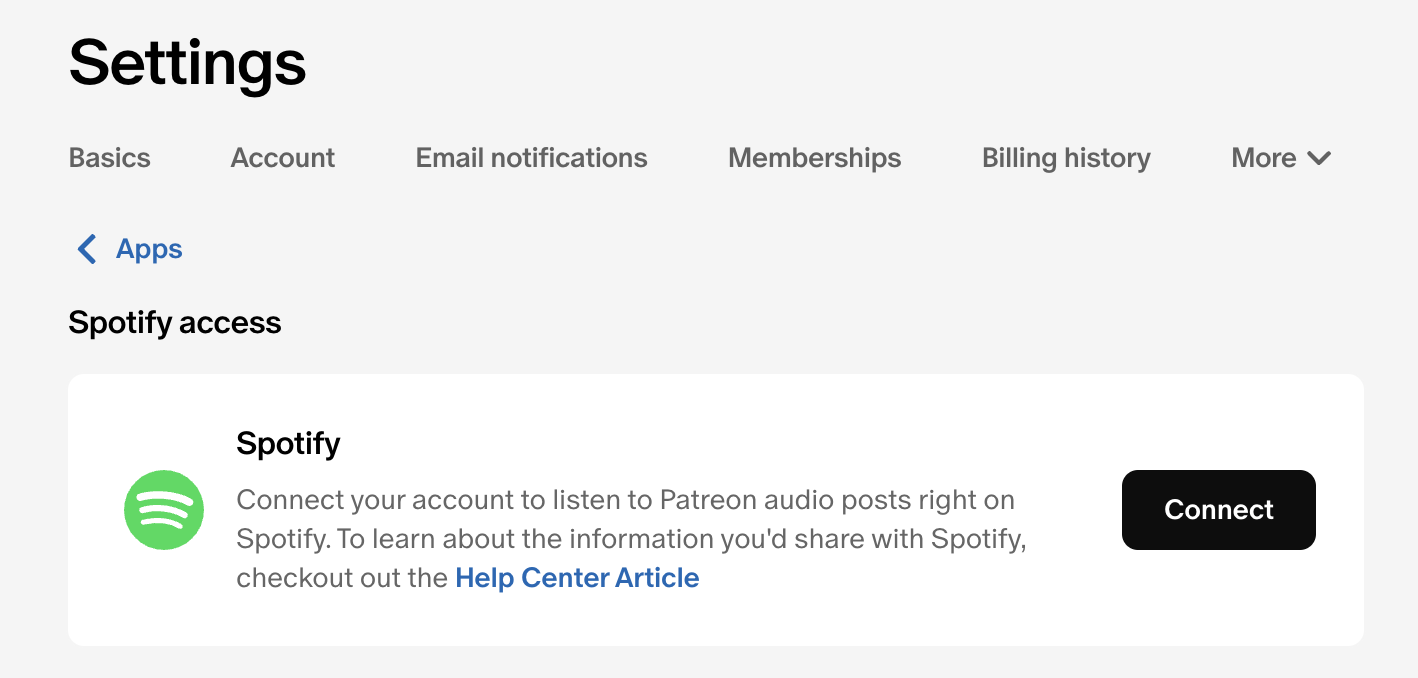Click the down chevron next to More
Image resolution: width=1418 pixels, height=678 pixels.
pos(1319,158)
